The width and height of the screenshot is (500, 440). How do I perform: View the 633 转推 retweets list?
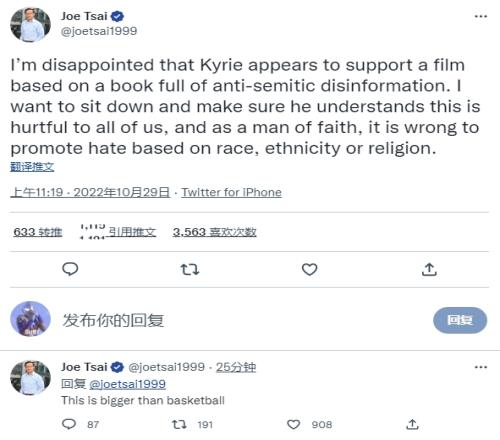pos(38,232)
